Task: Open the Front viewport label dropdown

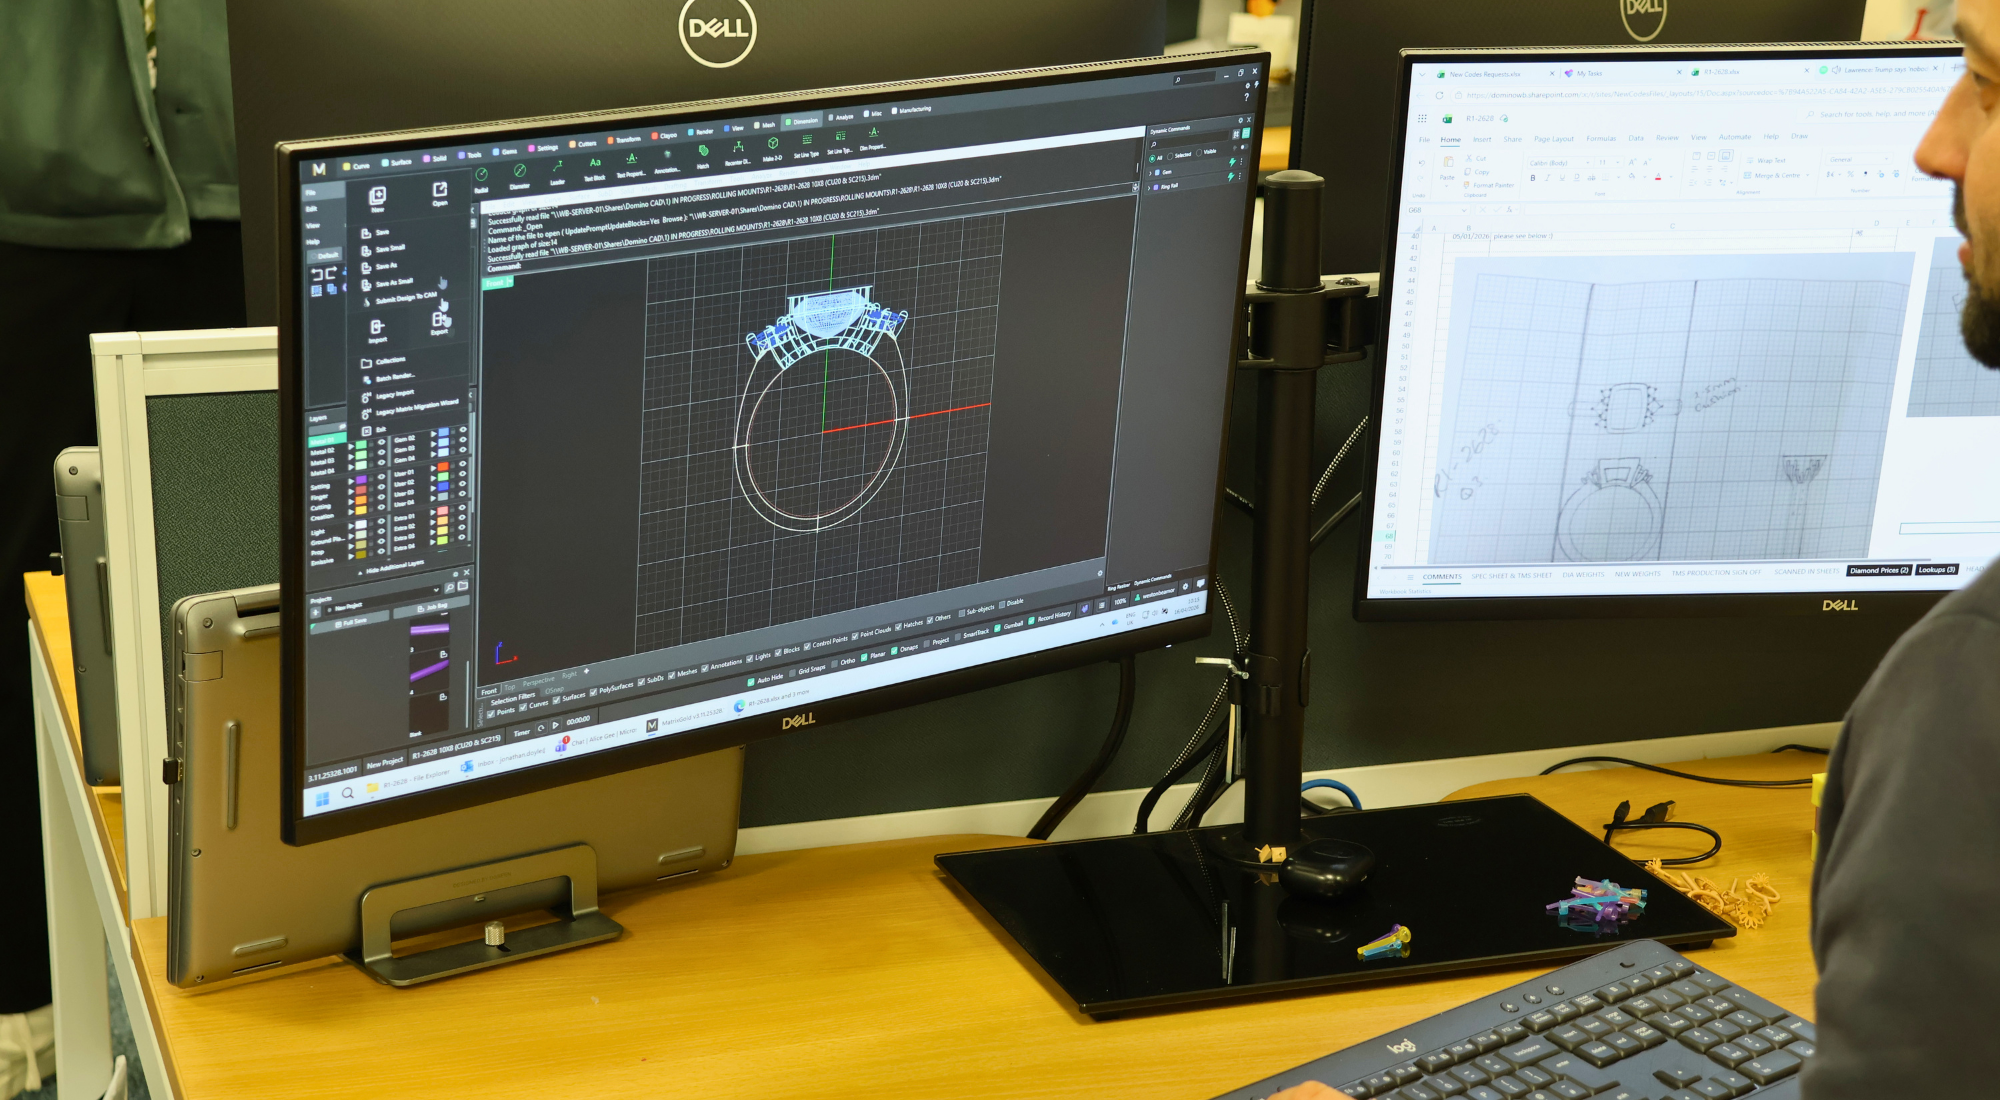Action: pos(511,282)
